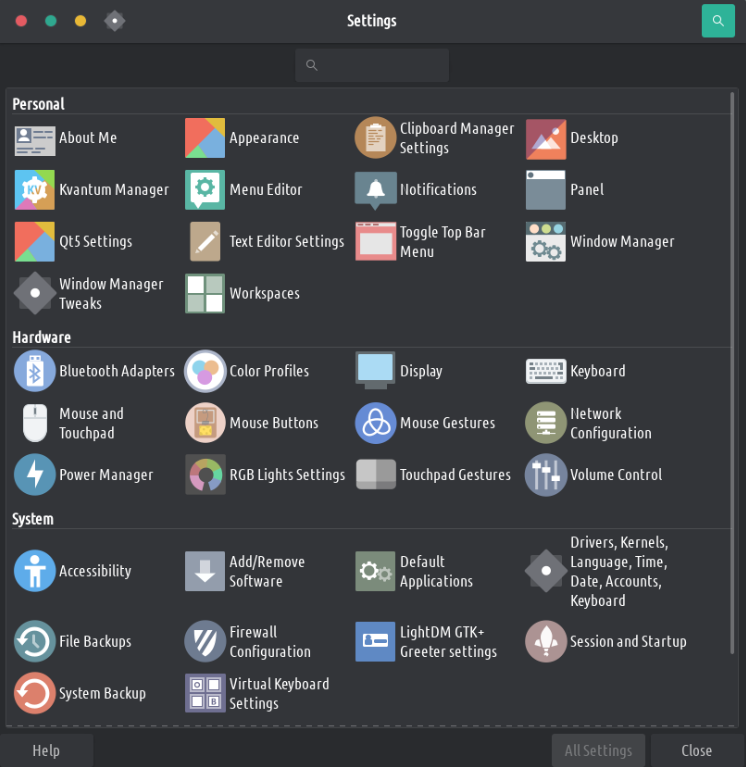Click the Close button at bottom right

696,750
